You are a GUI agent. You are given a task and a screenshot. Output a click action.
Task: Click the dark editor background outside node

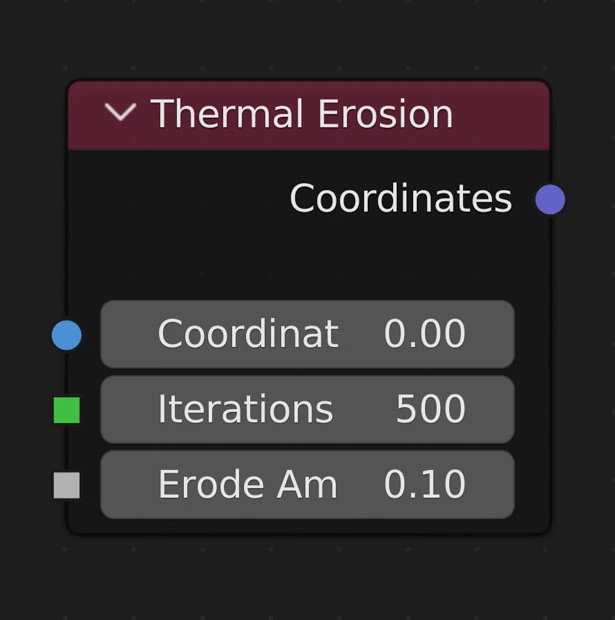click(300, 580)
